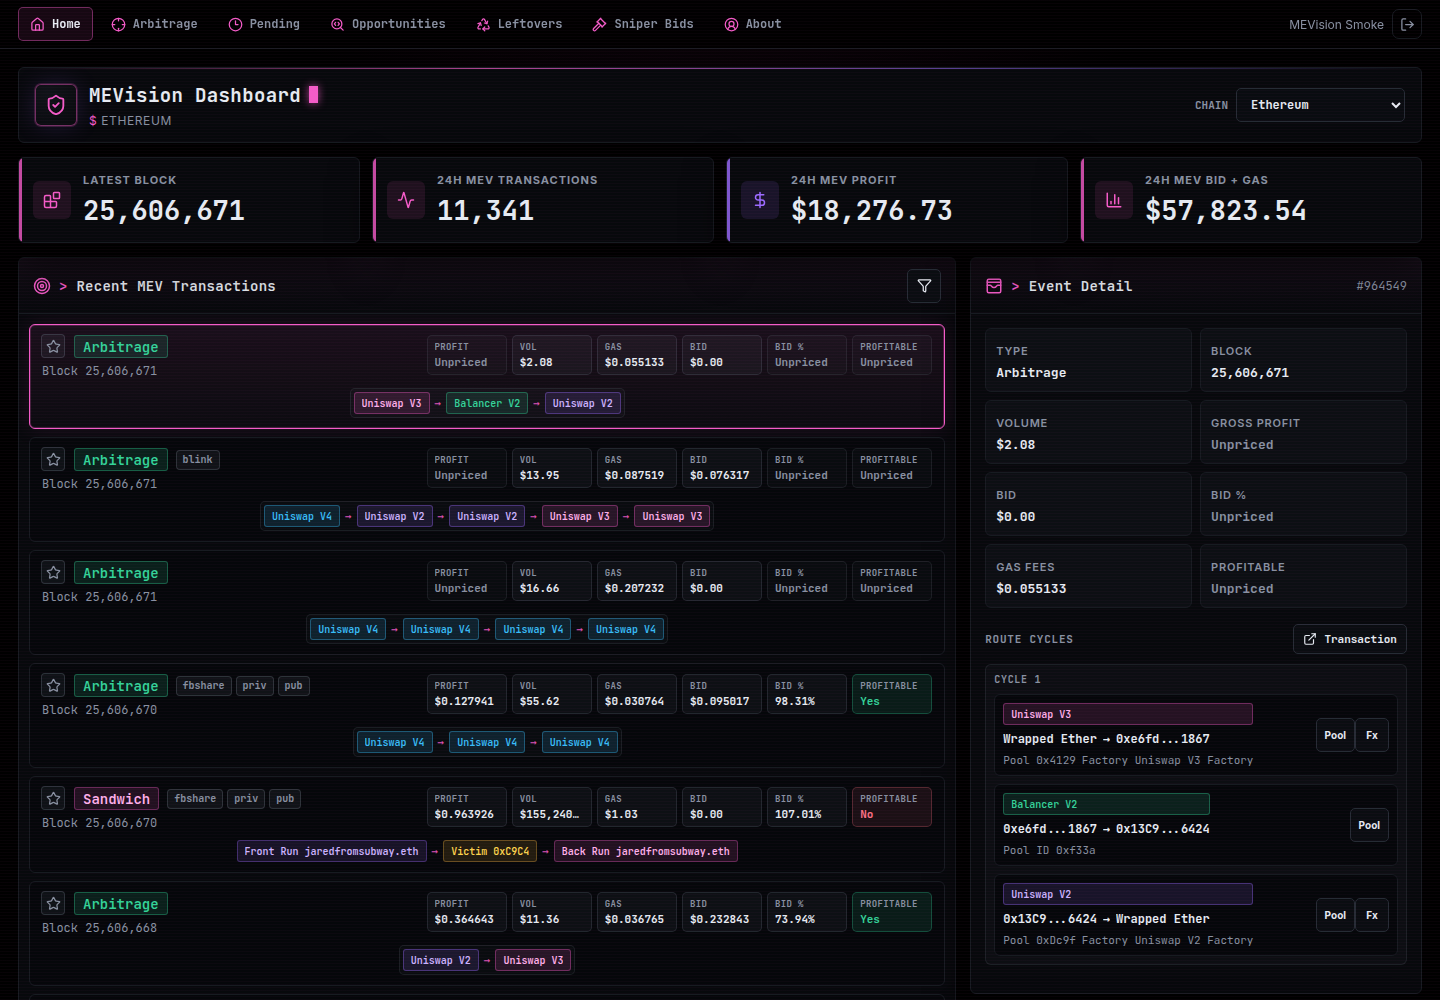Click Gas Fees $0.055133 in Event Detail
Image resolution: width=1440 pixels, height=1000 pixels.
pos(1088,577)
